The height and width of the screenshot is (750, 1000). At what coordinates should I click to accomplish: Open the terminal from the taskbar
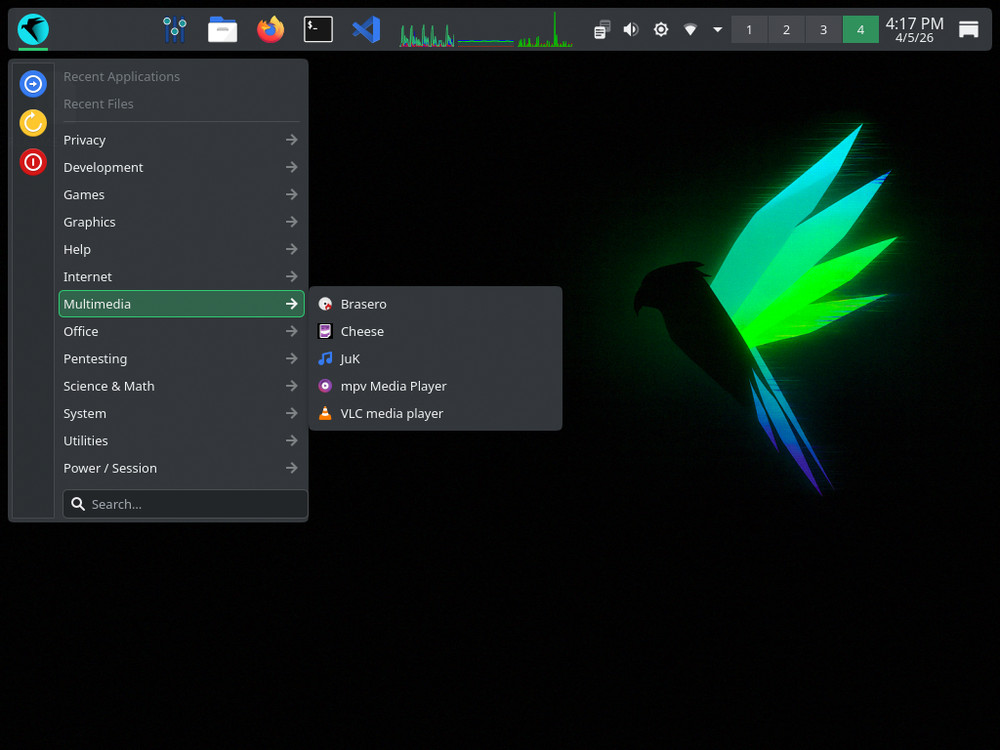[x=318, y=29]
